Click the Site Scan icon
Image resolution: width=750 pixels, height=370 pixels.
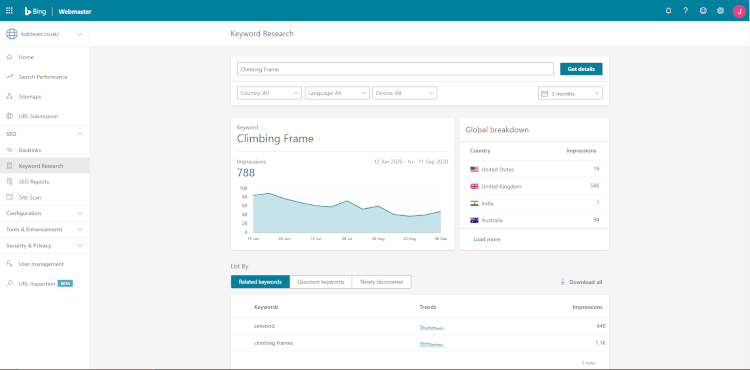(10, 197)
